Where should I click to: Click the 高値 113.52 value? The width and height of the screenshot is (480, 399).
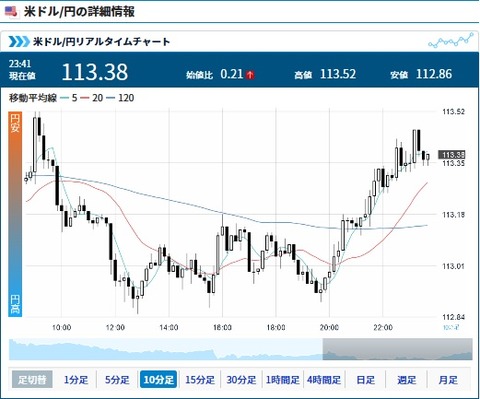pos(338,74)
